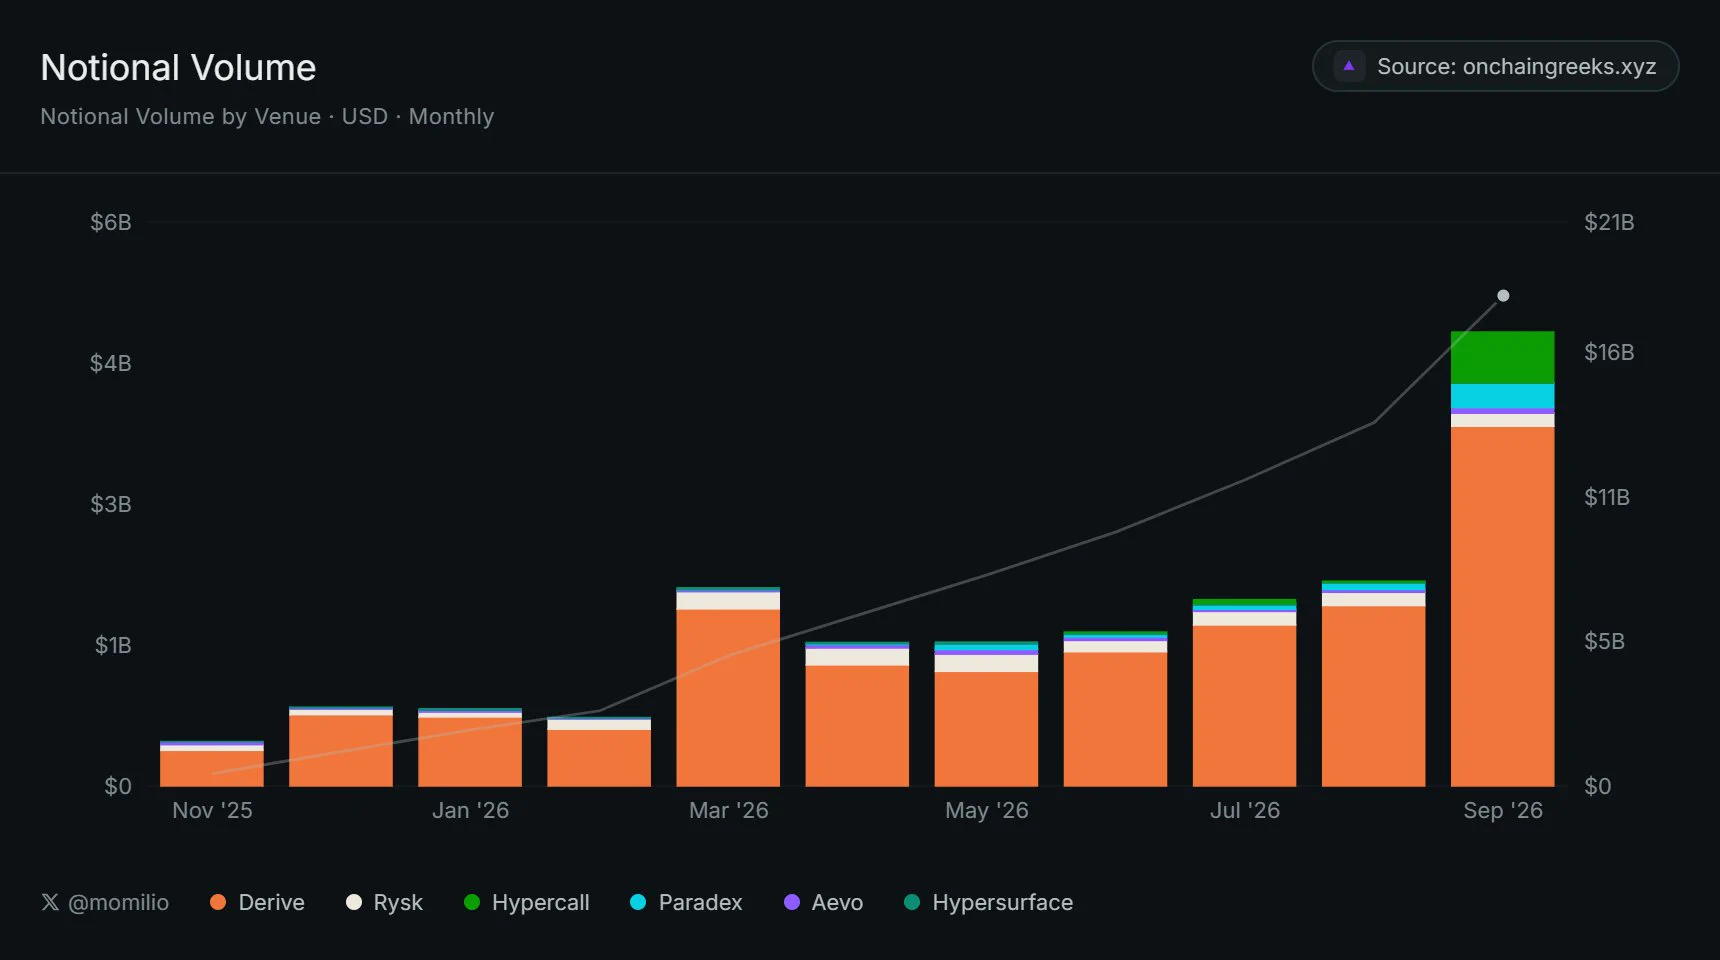Click the cyan Paradex segment of Sep '26 bar
This screenshot has width=1720, height=960.
[x=1502, y=396]
